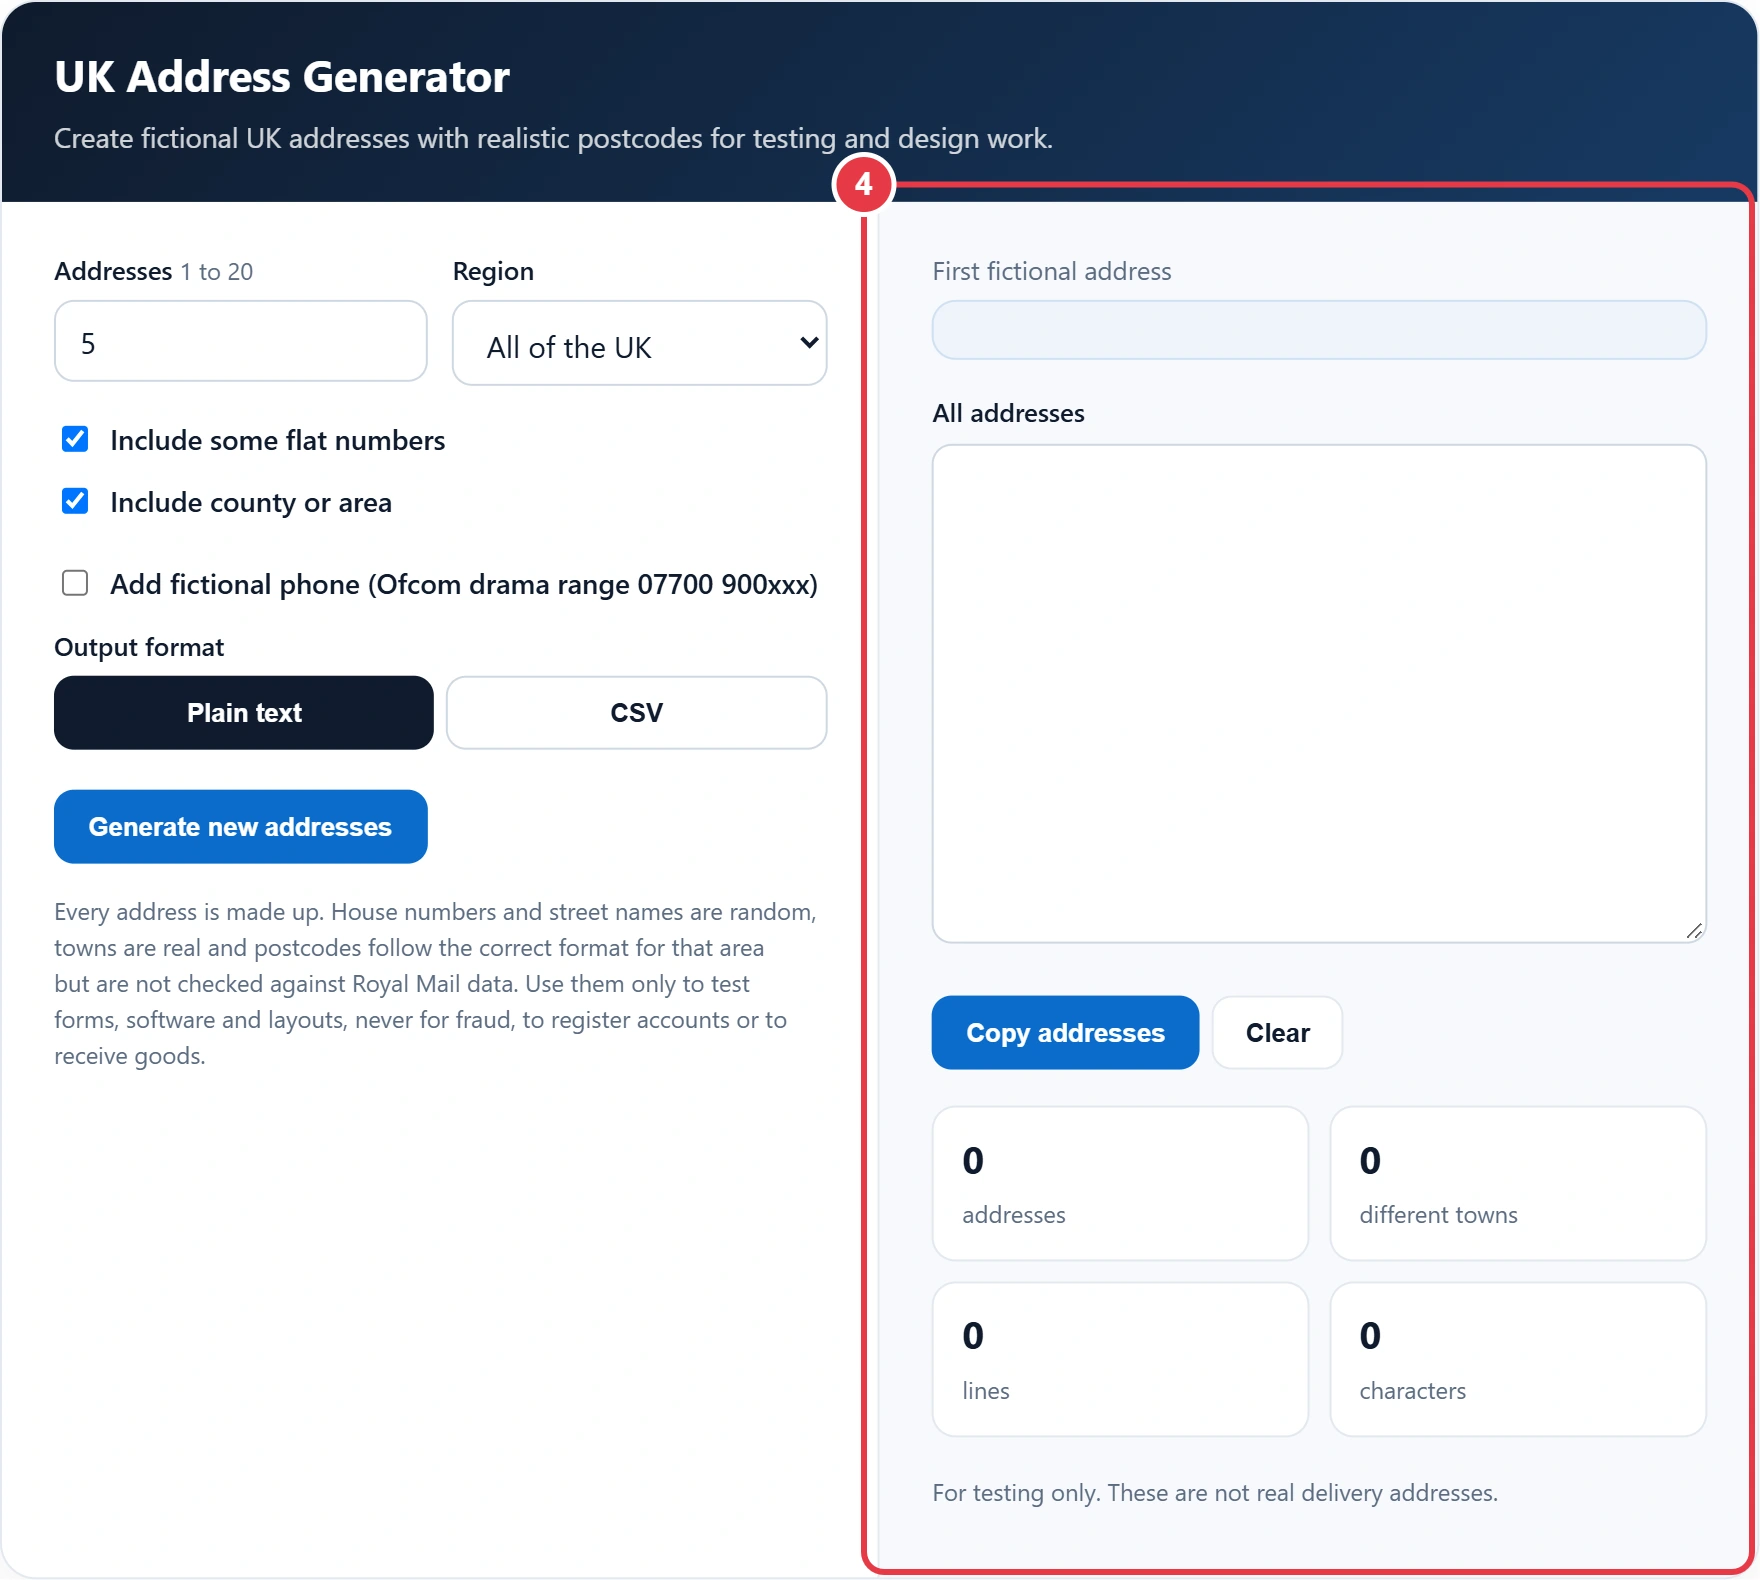The image size is (1760, 1580).
Task: Click the First fictional address field
Action: tap(1319, 330)
